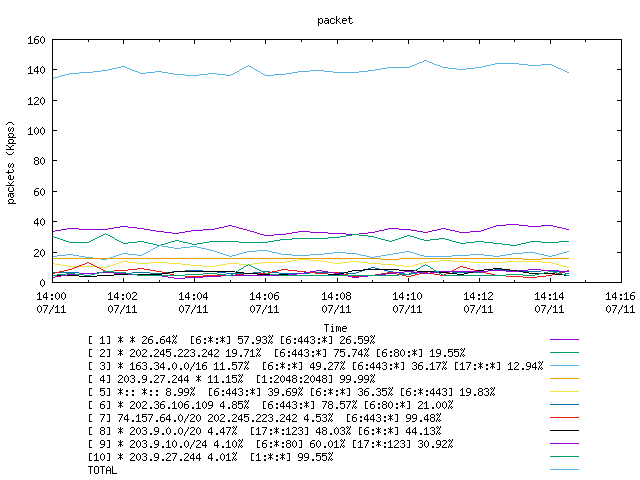
Task: Click the chart title "packet"
Action: pyautogui.click(x=335, y=20)
